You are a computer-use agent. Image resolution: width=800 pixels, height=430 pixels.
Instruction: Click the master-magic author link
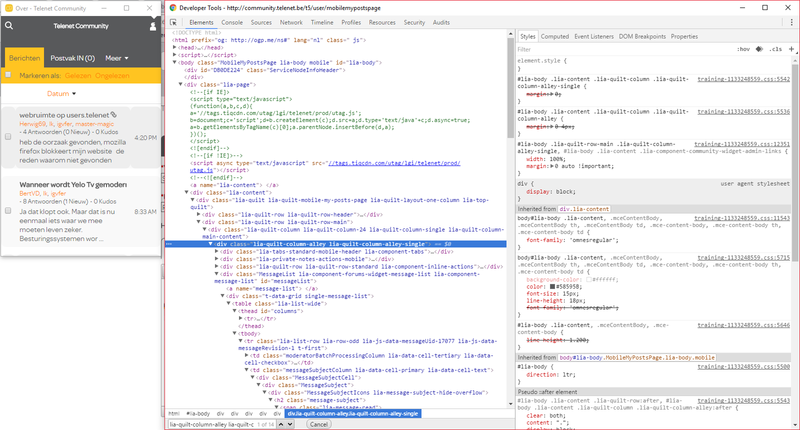tap(94, 124)
